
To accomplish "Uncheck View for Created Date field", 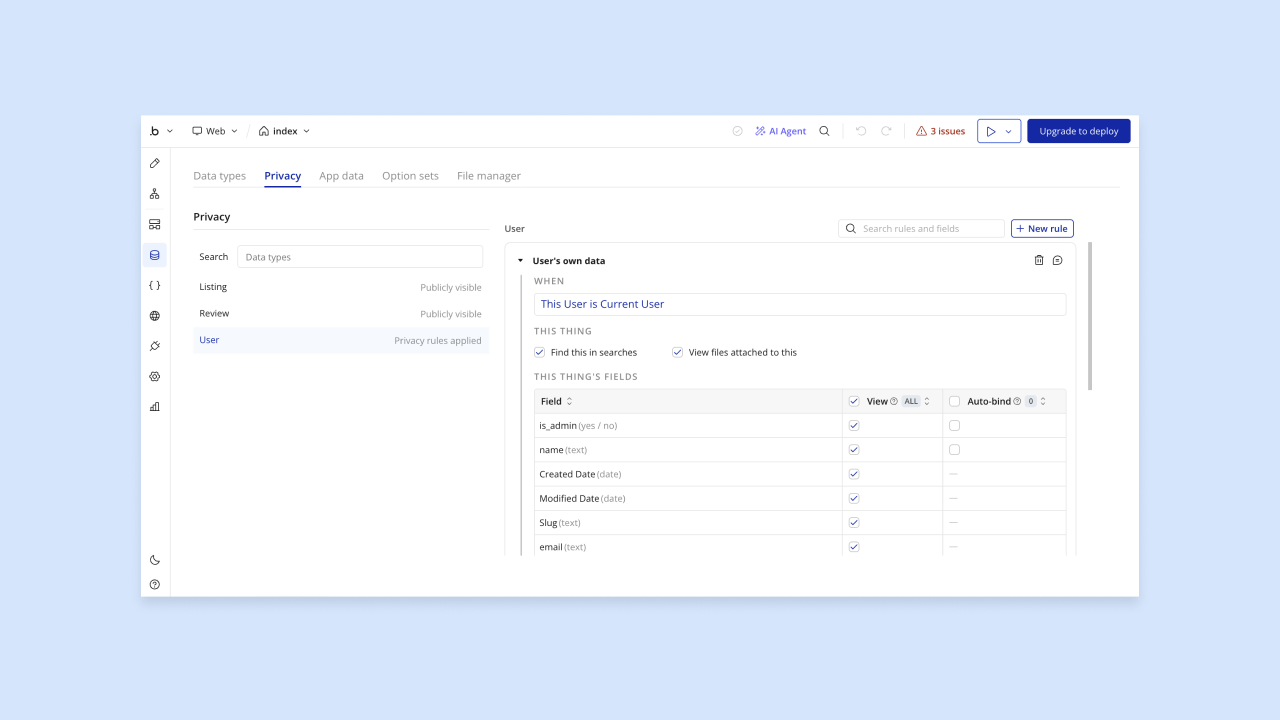I will click(x=854, y=474).
